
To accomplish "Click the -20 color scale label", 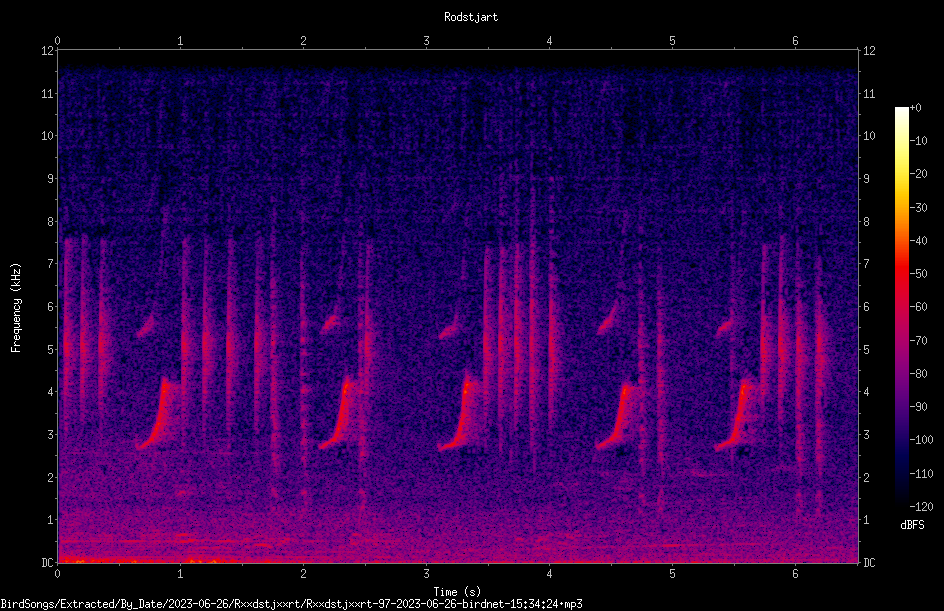I will tap(919, 174).
